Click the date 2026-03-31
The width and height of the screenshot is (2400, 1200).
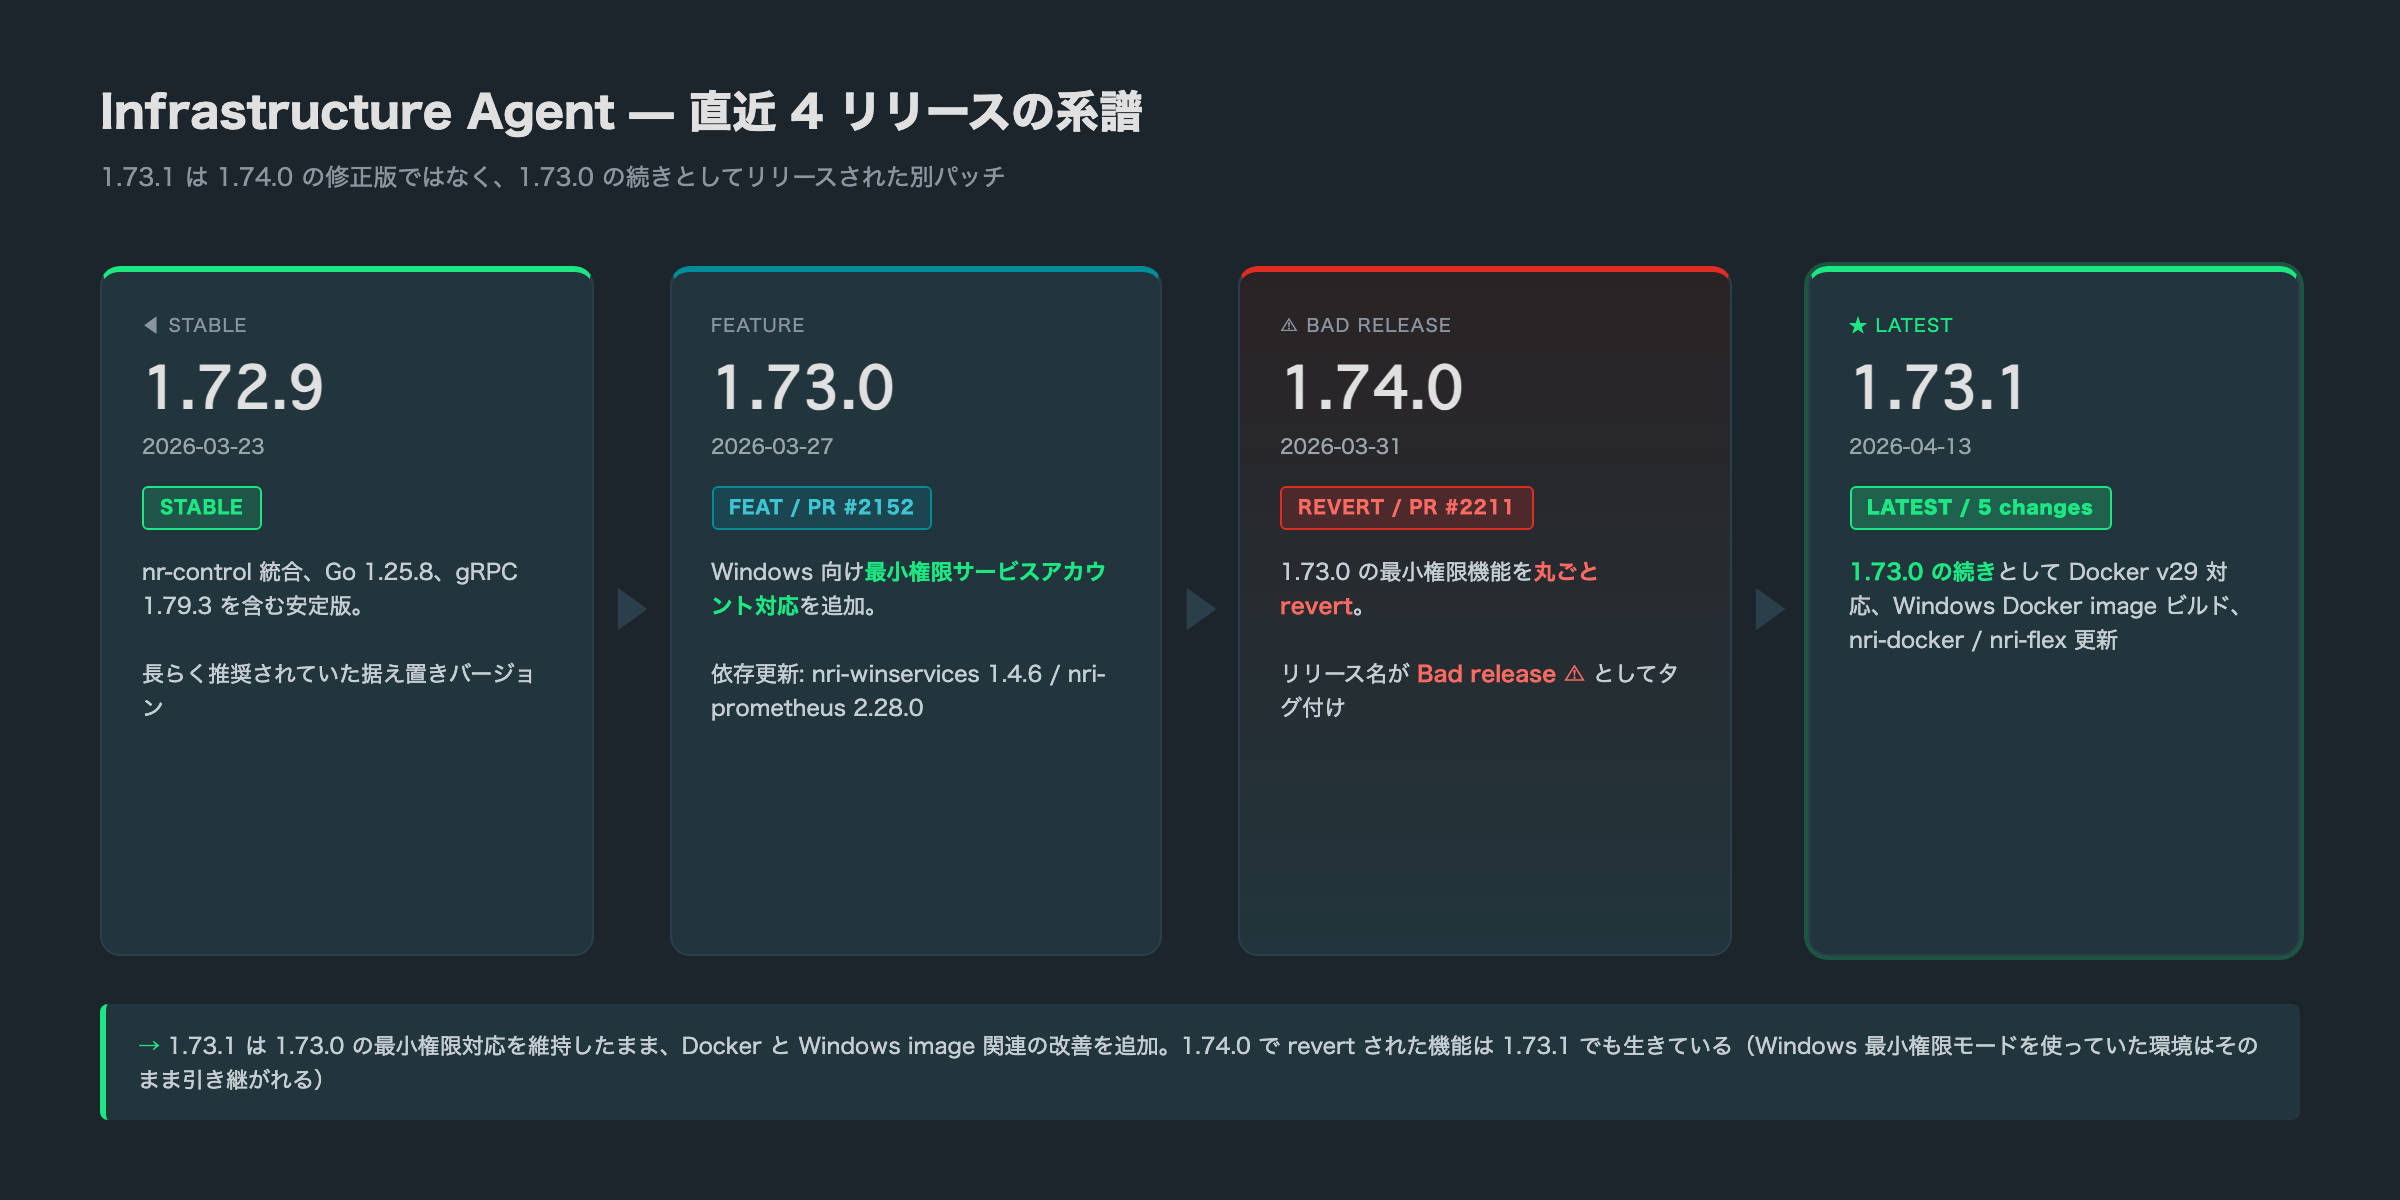click(x=1340, y=447)
